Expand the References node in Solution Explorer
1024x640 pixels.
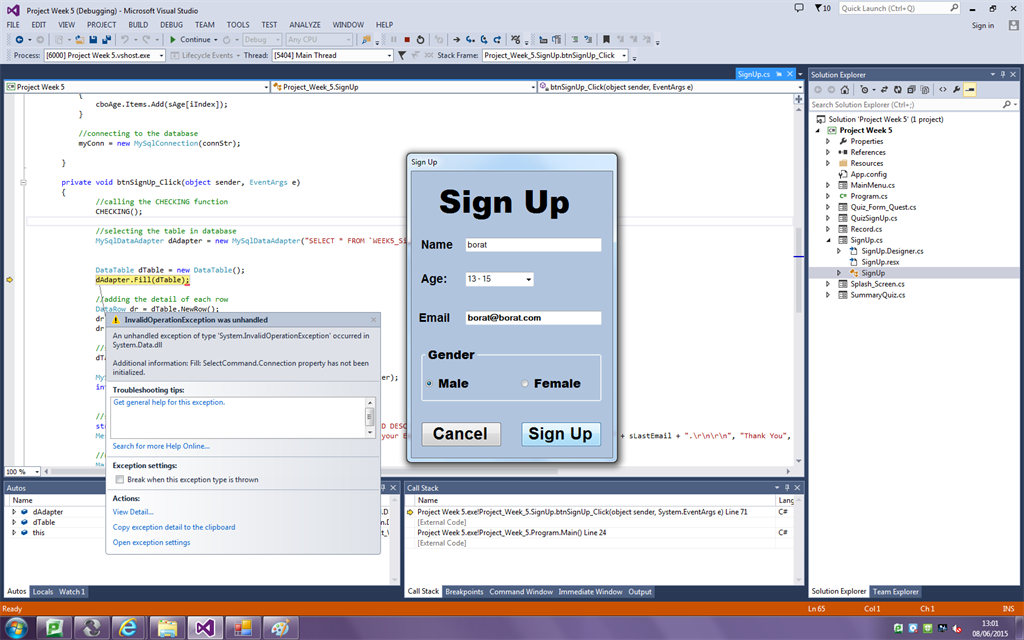coord(828,152)
